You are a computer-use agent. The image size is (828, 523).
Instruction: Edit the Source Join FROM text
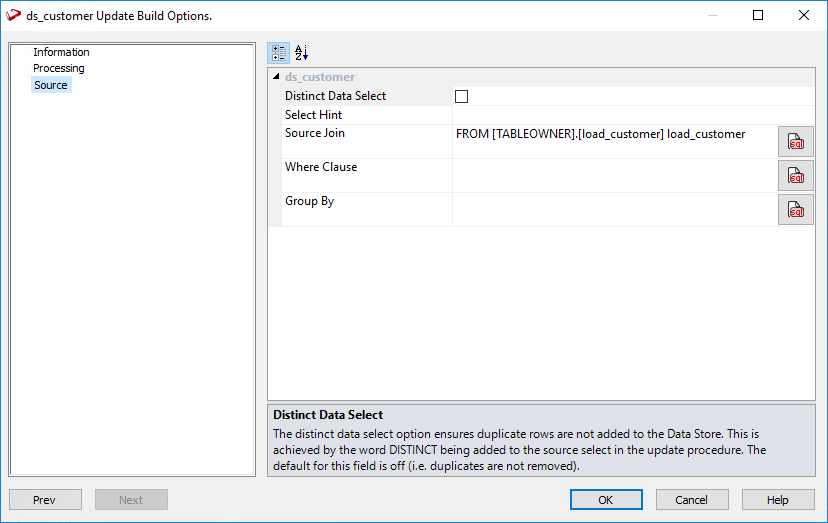600,134
